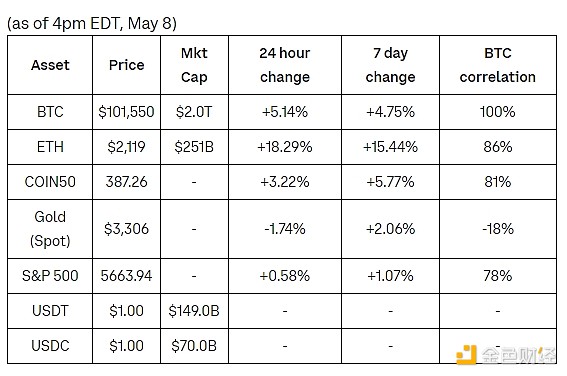Click the BTC market cap $2.0T
Screen dimensions: 567x376
point(194,112)
